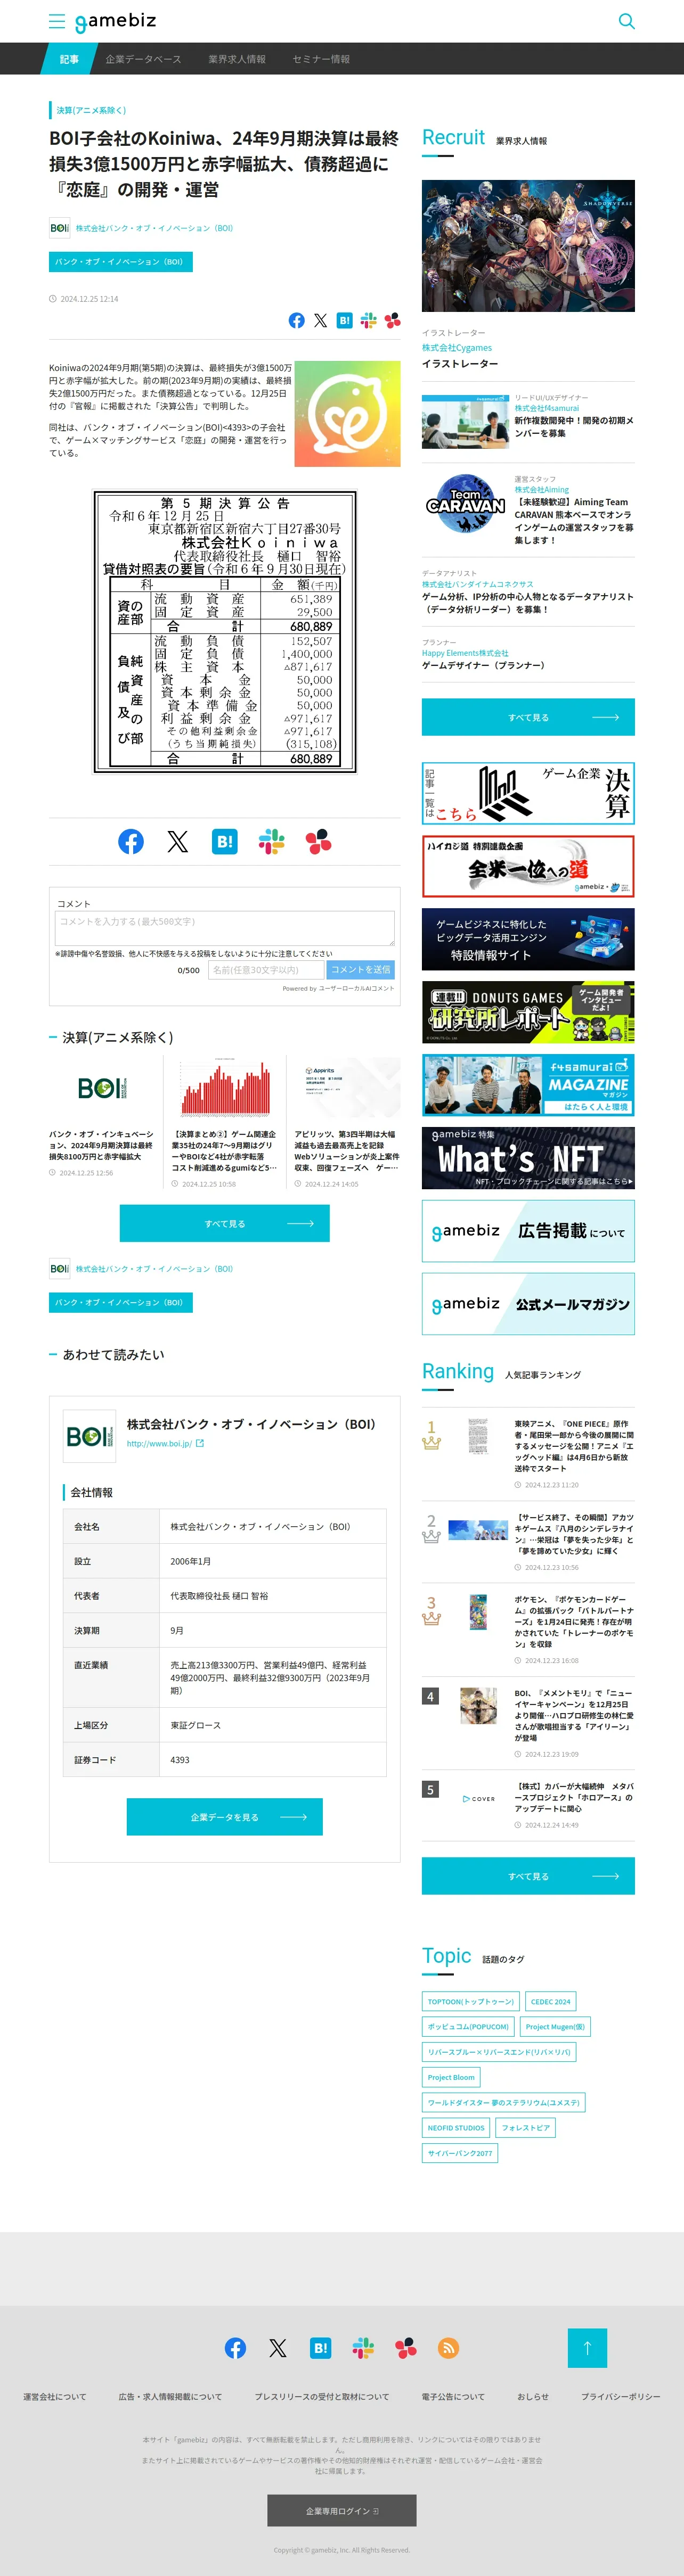Click サイバーパンク2077 topic tag

(x=460, y=2153)
